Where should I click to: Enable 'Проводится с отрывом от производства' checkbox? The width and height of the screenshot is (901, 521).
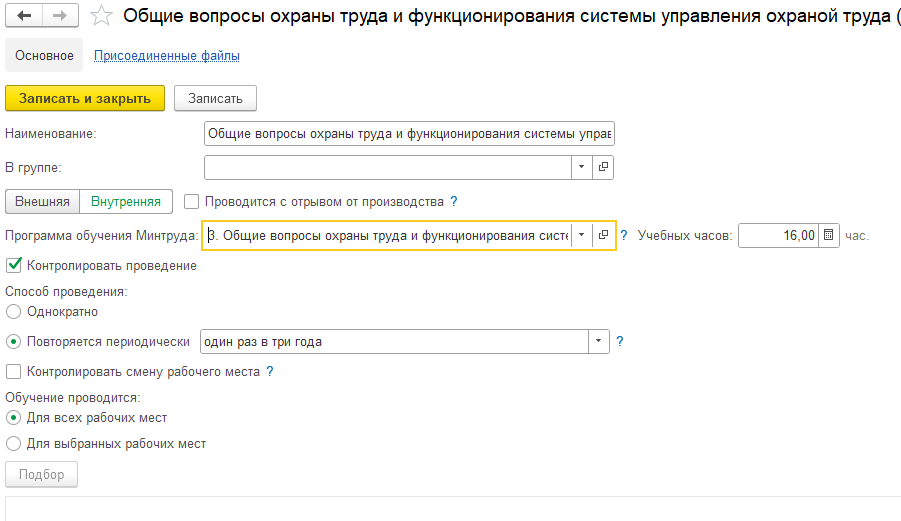191,202
